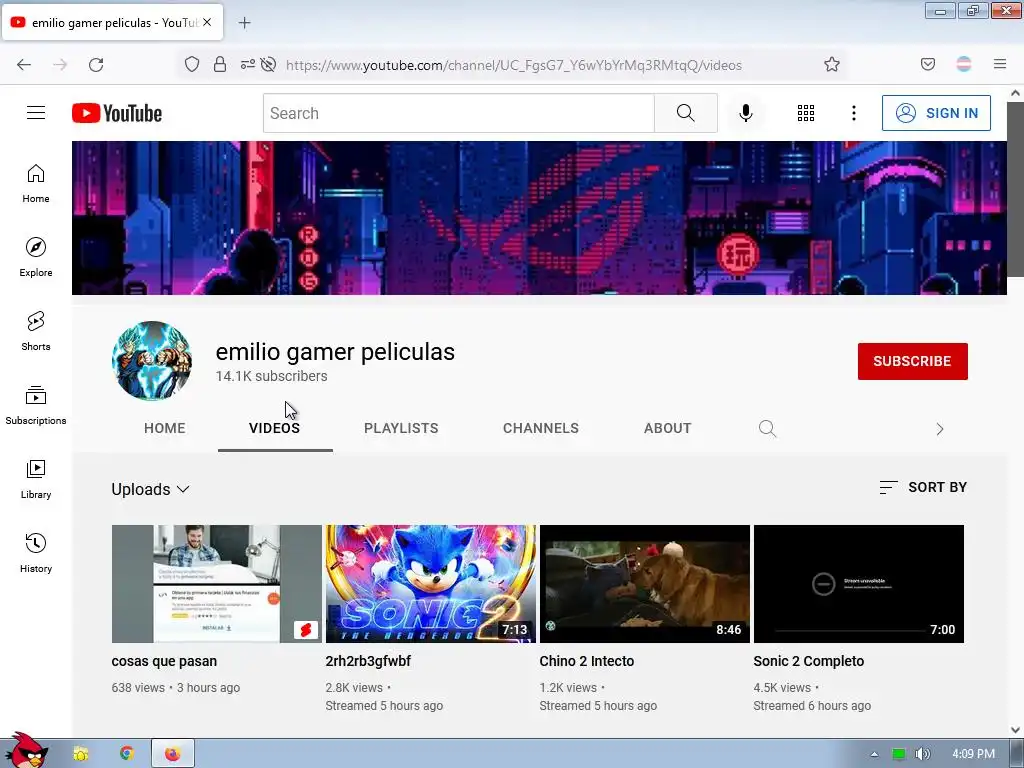Click the SIGN IN button
This screenshot has height=768, width=1024.
click(936, 113)
